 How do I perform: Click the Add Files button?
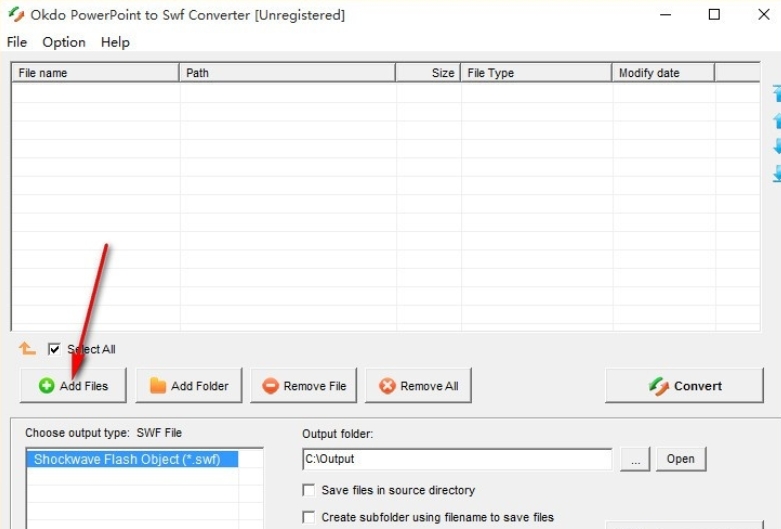pyautogui.click(x=73, y=386)
